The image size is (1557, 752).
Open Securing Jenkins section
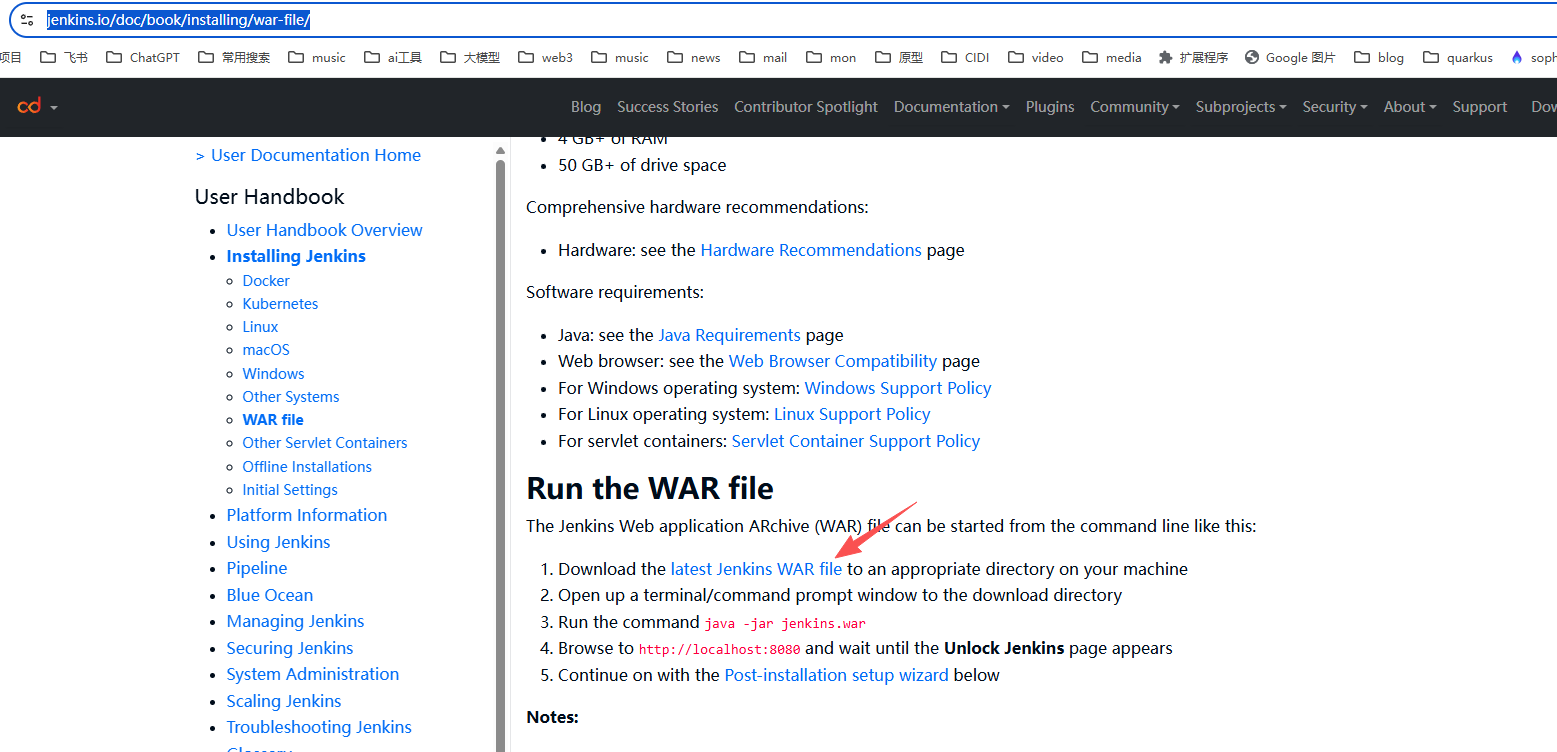pyautogui.click(x=290, y=648)
